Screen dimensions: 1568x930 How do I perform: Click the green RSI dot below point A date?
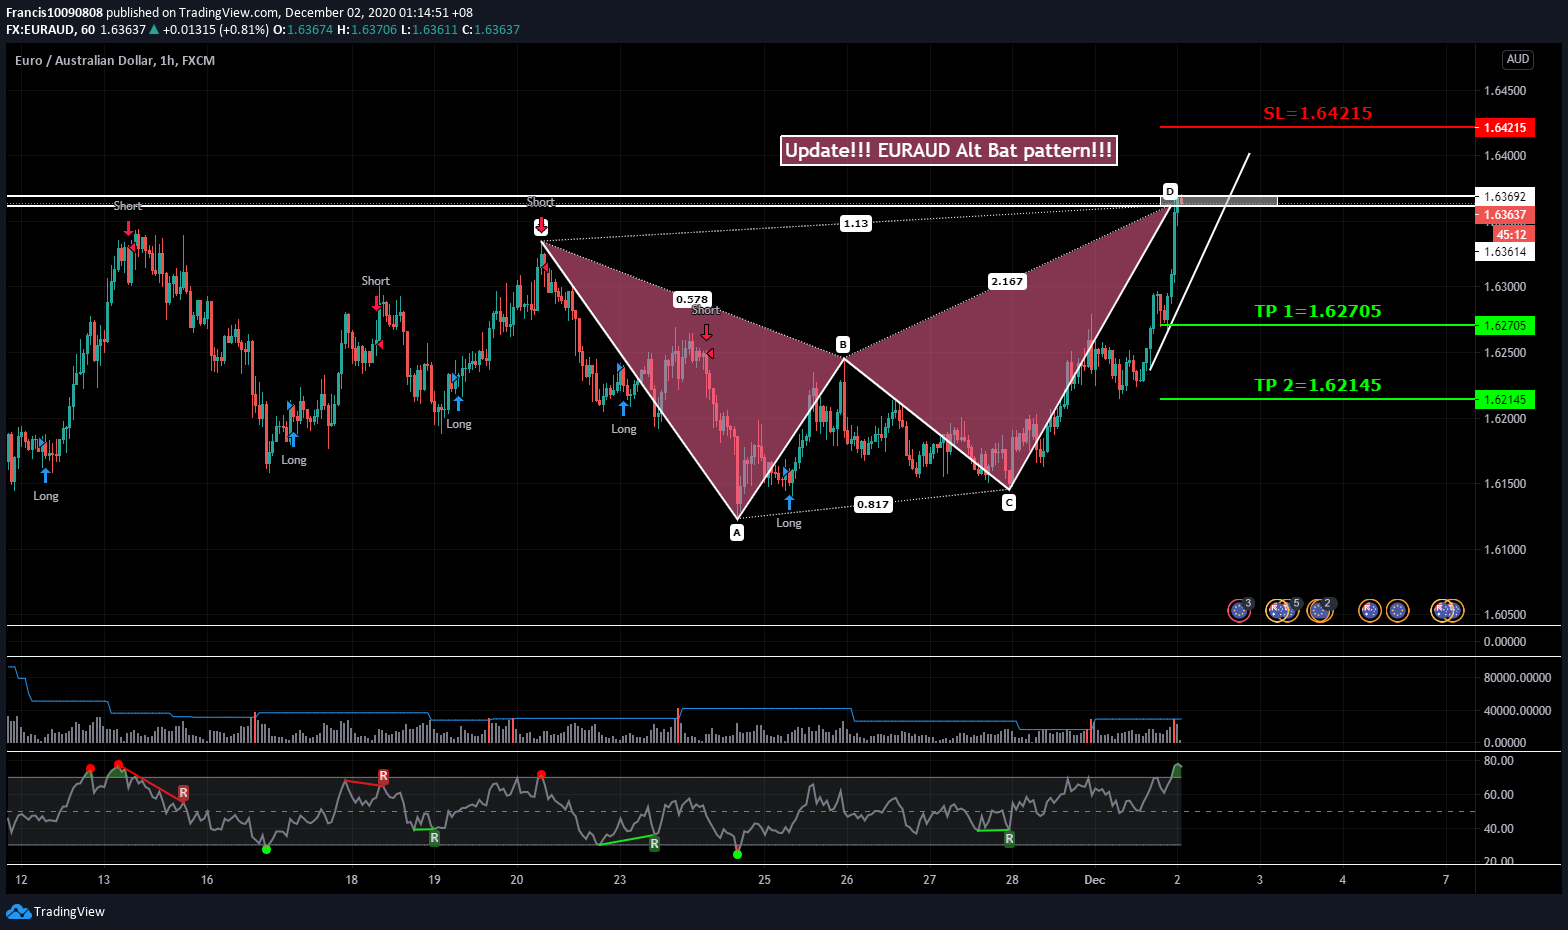tap(737, 854)
